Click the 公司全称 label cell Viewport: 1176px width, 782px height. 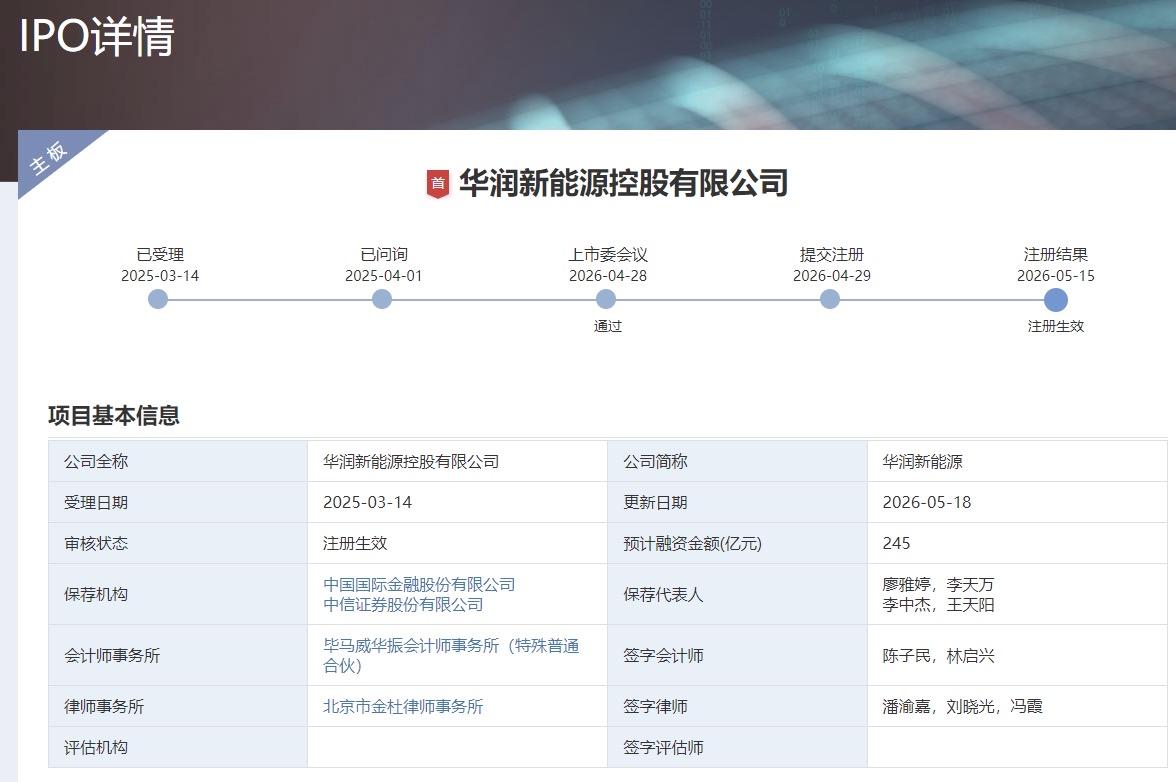click(178, 461)
